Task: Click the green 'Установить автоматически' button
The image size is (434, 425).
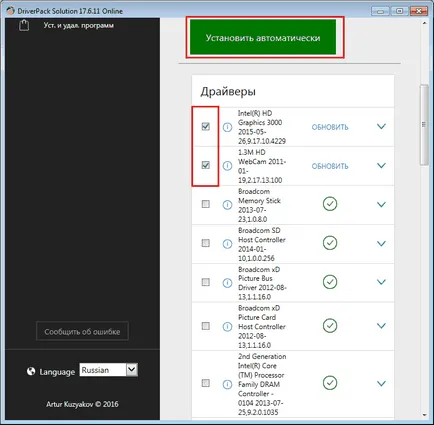Action: [263, 37]
